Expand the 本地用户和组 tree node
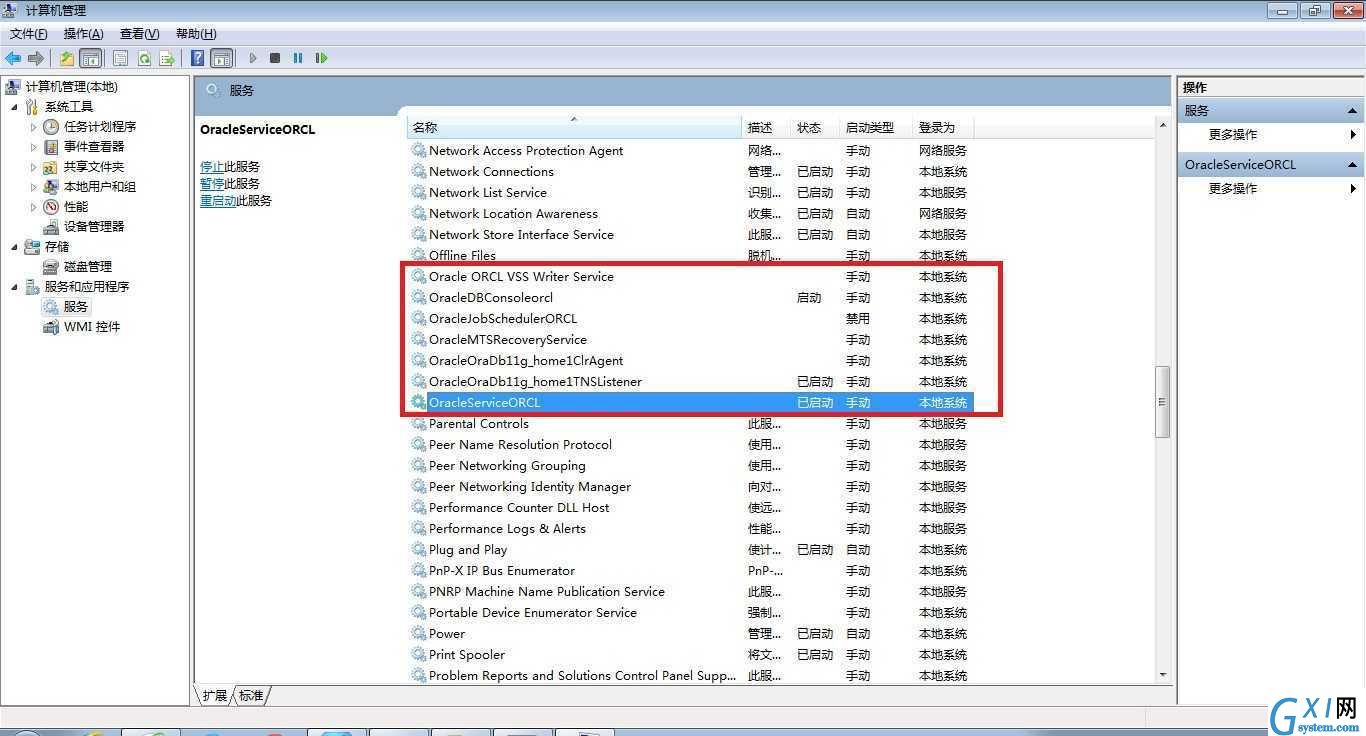The image size is (1366, 736). pos(33,187)
